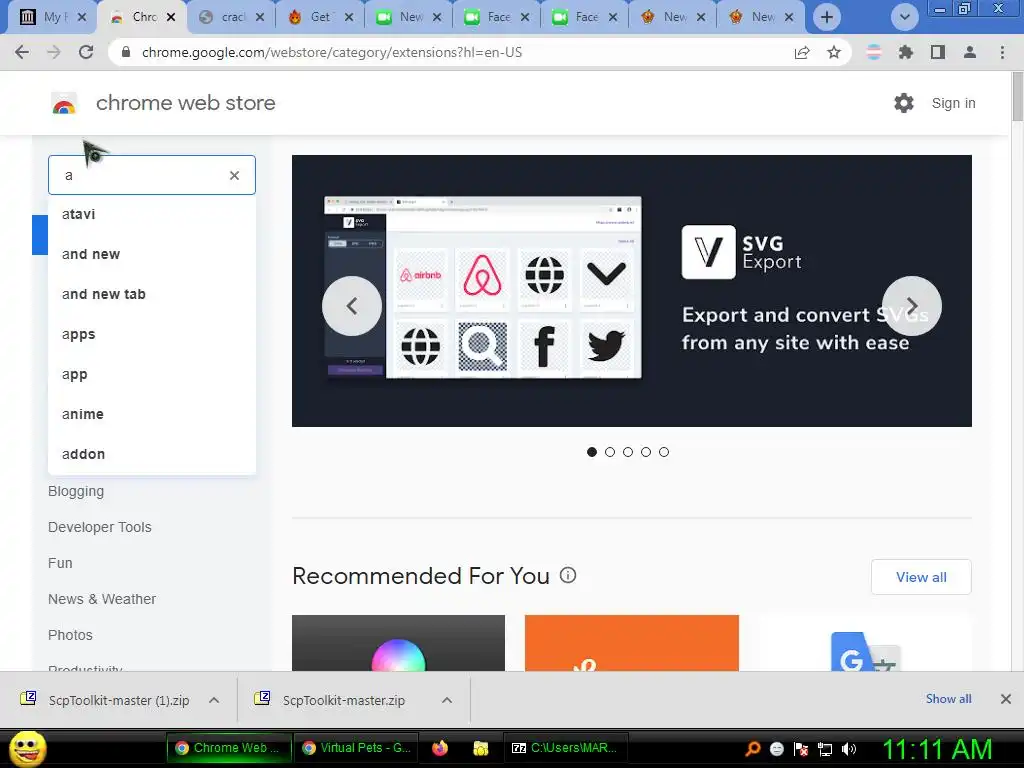1024x768 pixels.
Task: Open the Chrome profile avatar menu
Action: (970, 52)
